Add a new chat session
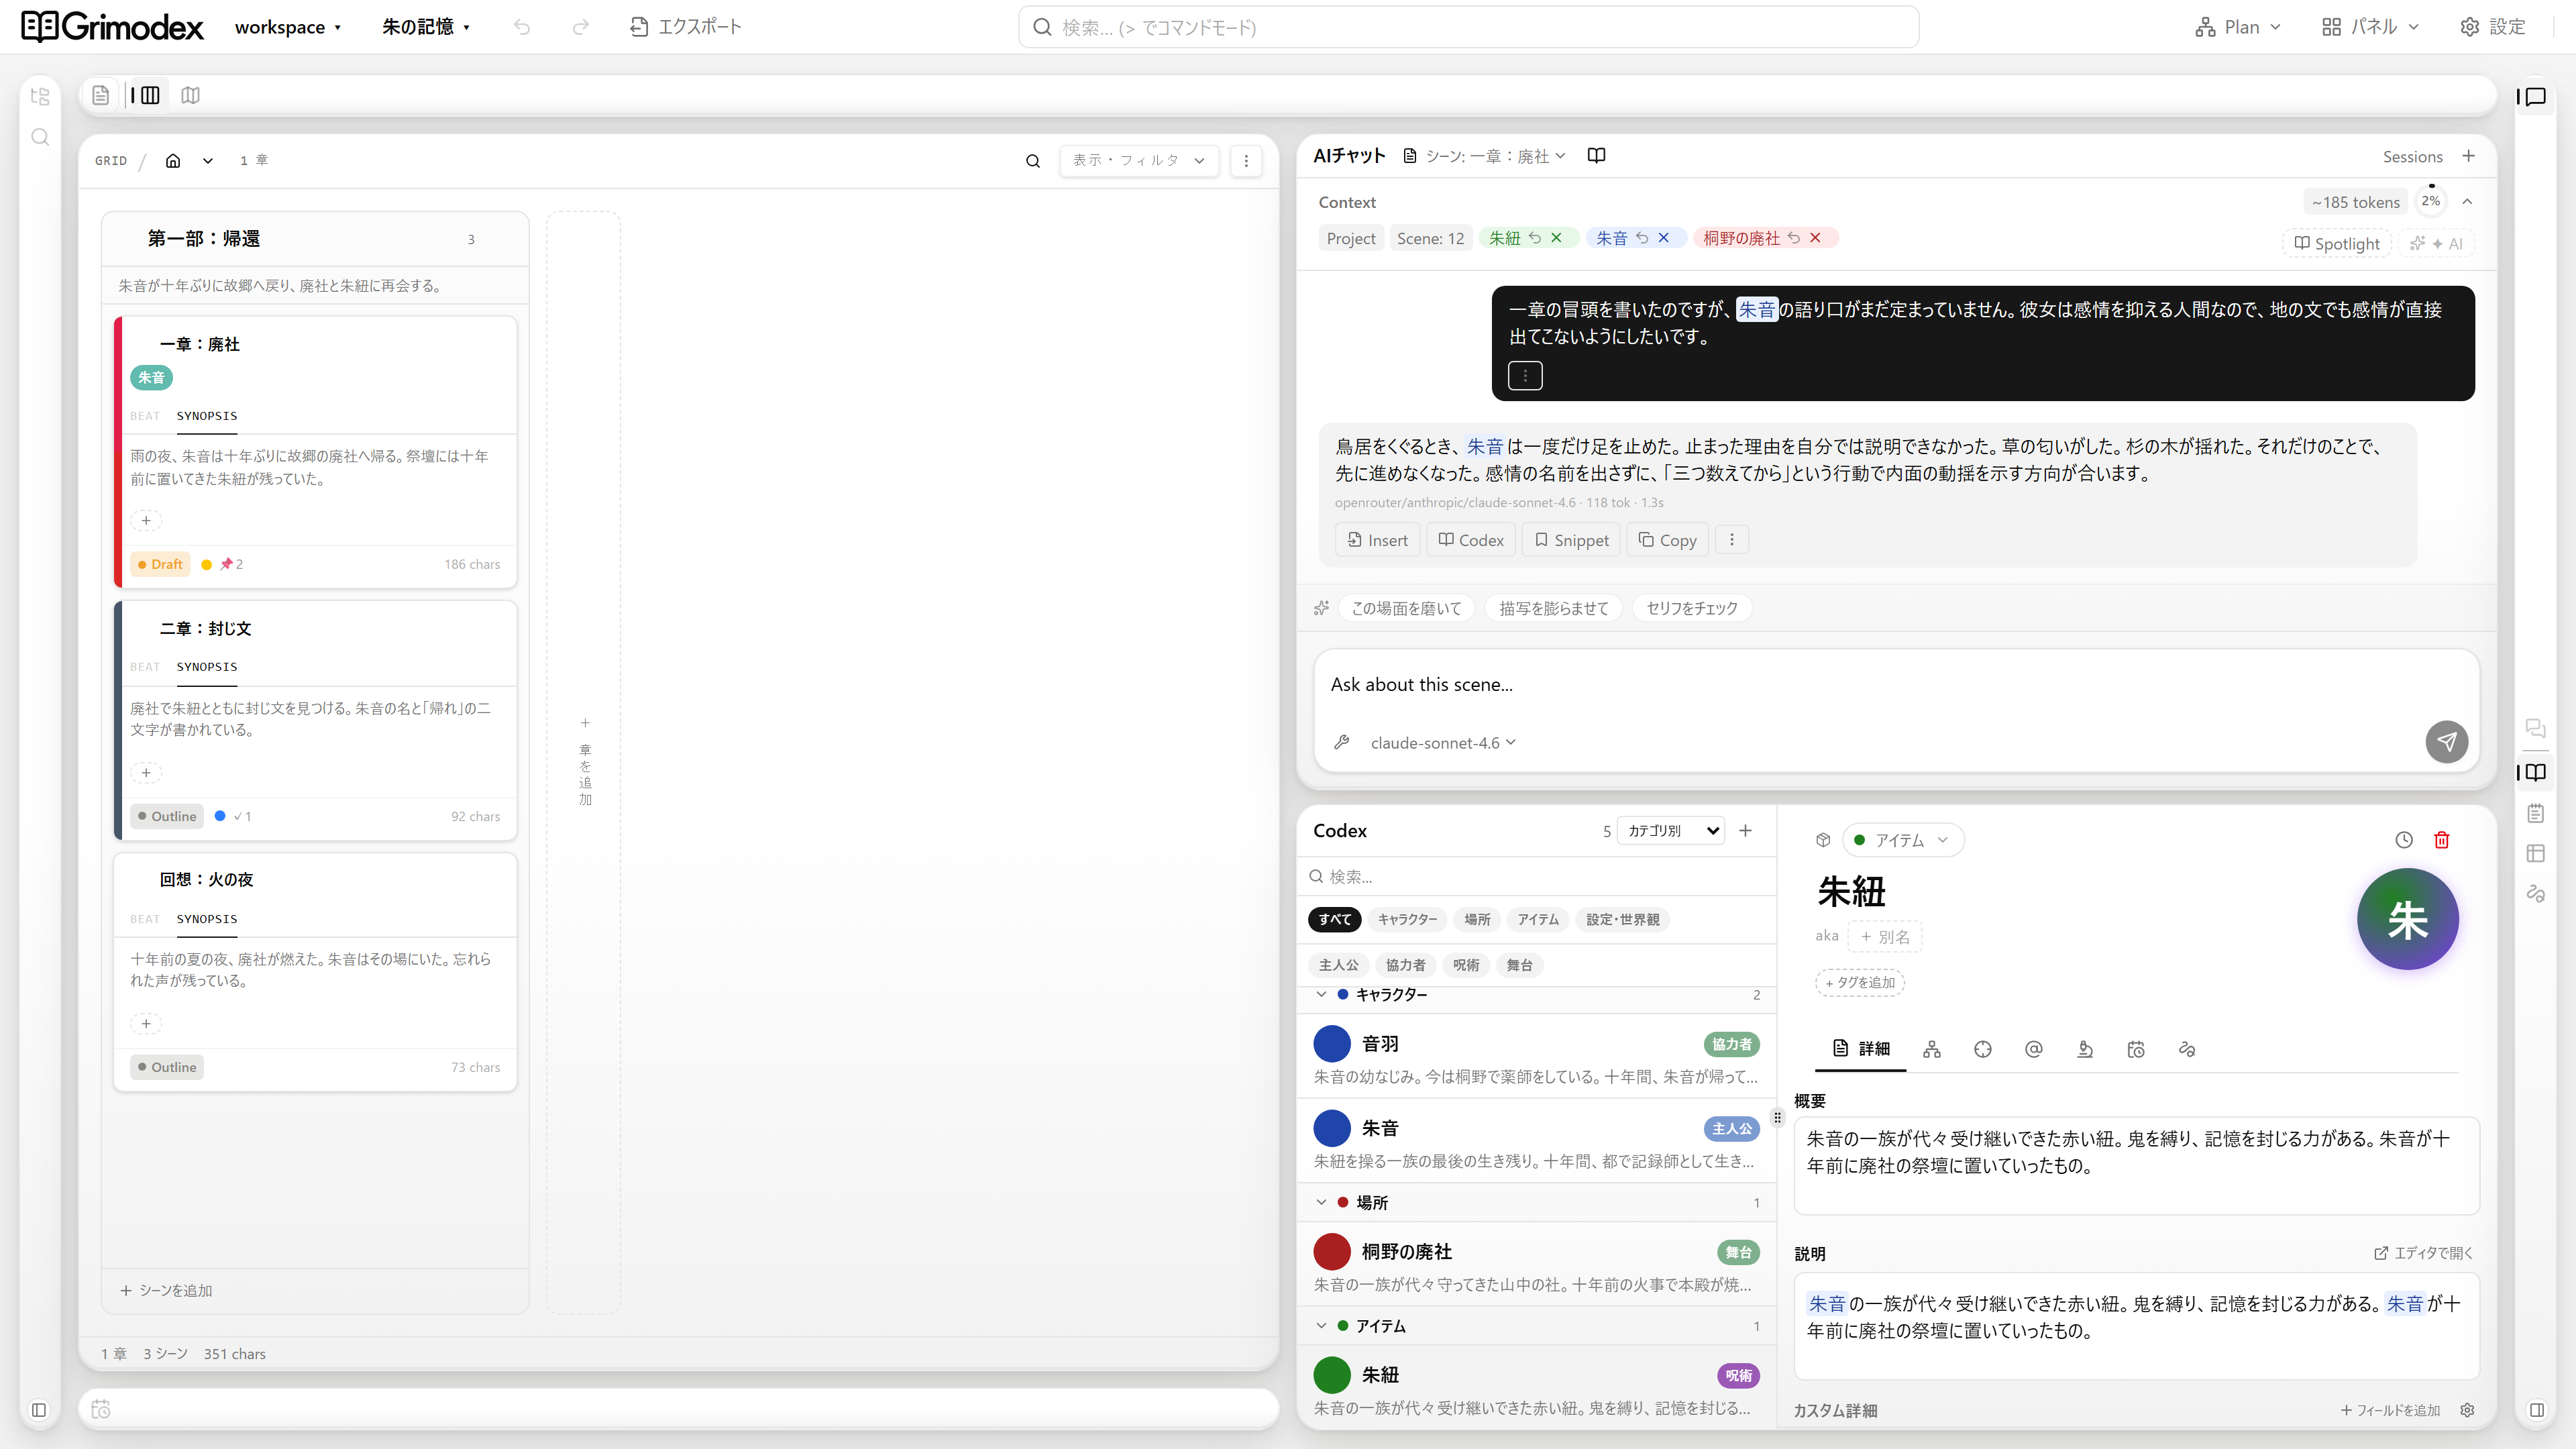The height and width of the screenshot is (1449, 2576). 2469,156
